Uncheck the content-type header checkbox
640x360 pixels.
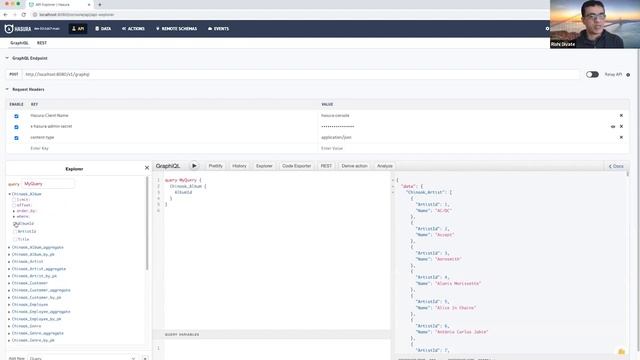click(x=16, y=138)
